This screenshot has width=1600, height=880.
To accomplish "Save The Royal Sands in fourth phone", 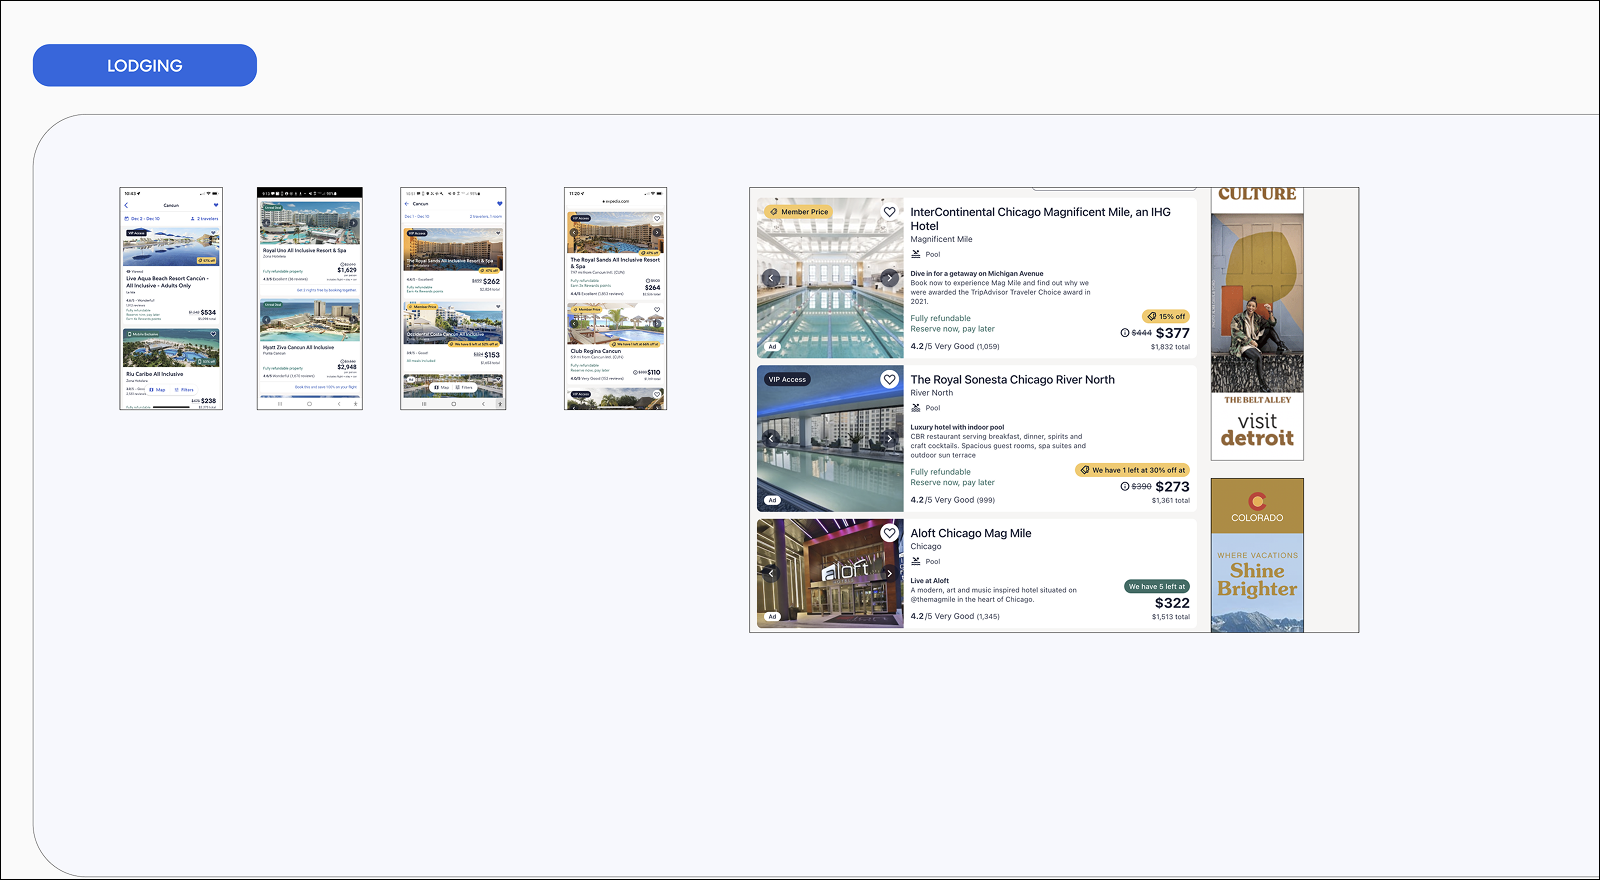I will tap(657, 219).
